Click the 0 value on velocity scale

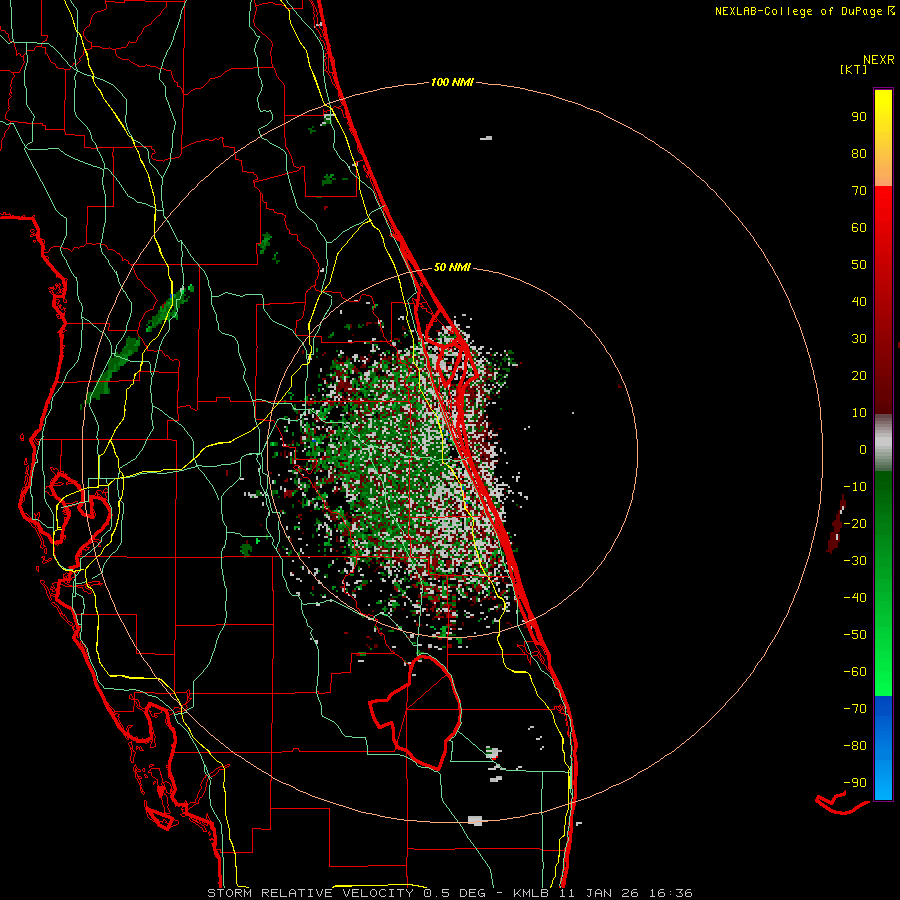[863, 450]
